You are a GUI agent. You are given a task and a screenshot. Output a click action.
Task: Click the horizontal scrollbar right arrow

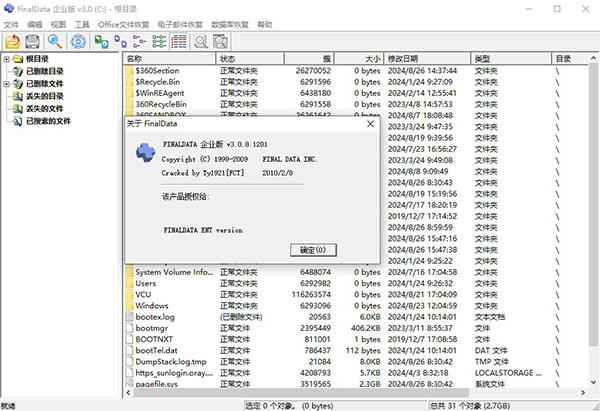coord(583,393)
